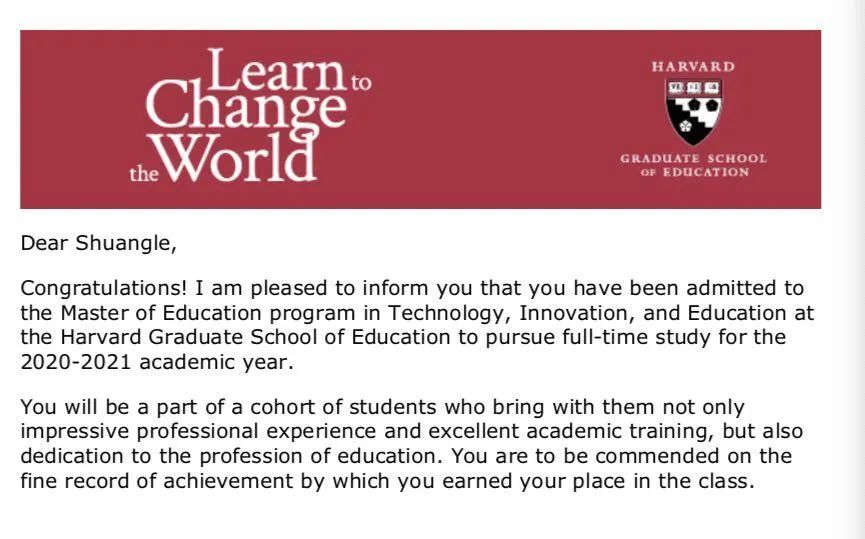Click the Harvard shield logo
This screenshot has height=539, width=865.
pyautogui.click(x=693, y=111)
